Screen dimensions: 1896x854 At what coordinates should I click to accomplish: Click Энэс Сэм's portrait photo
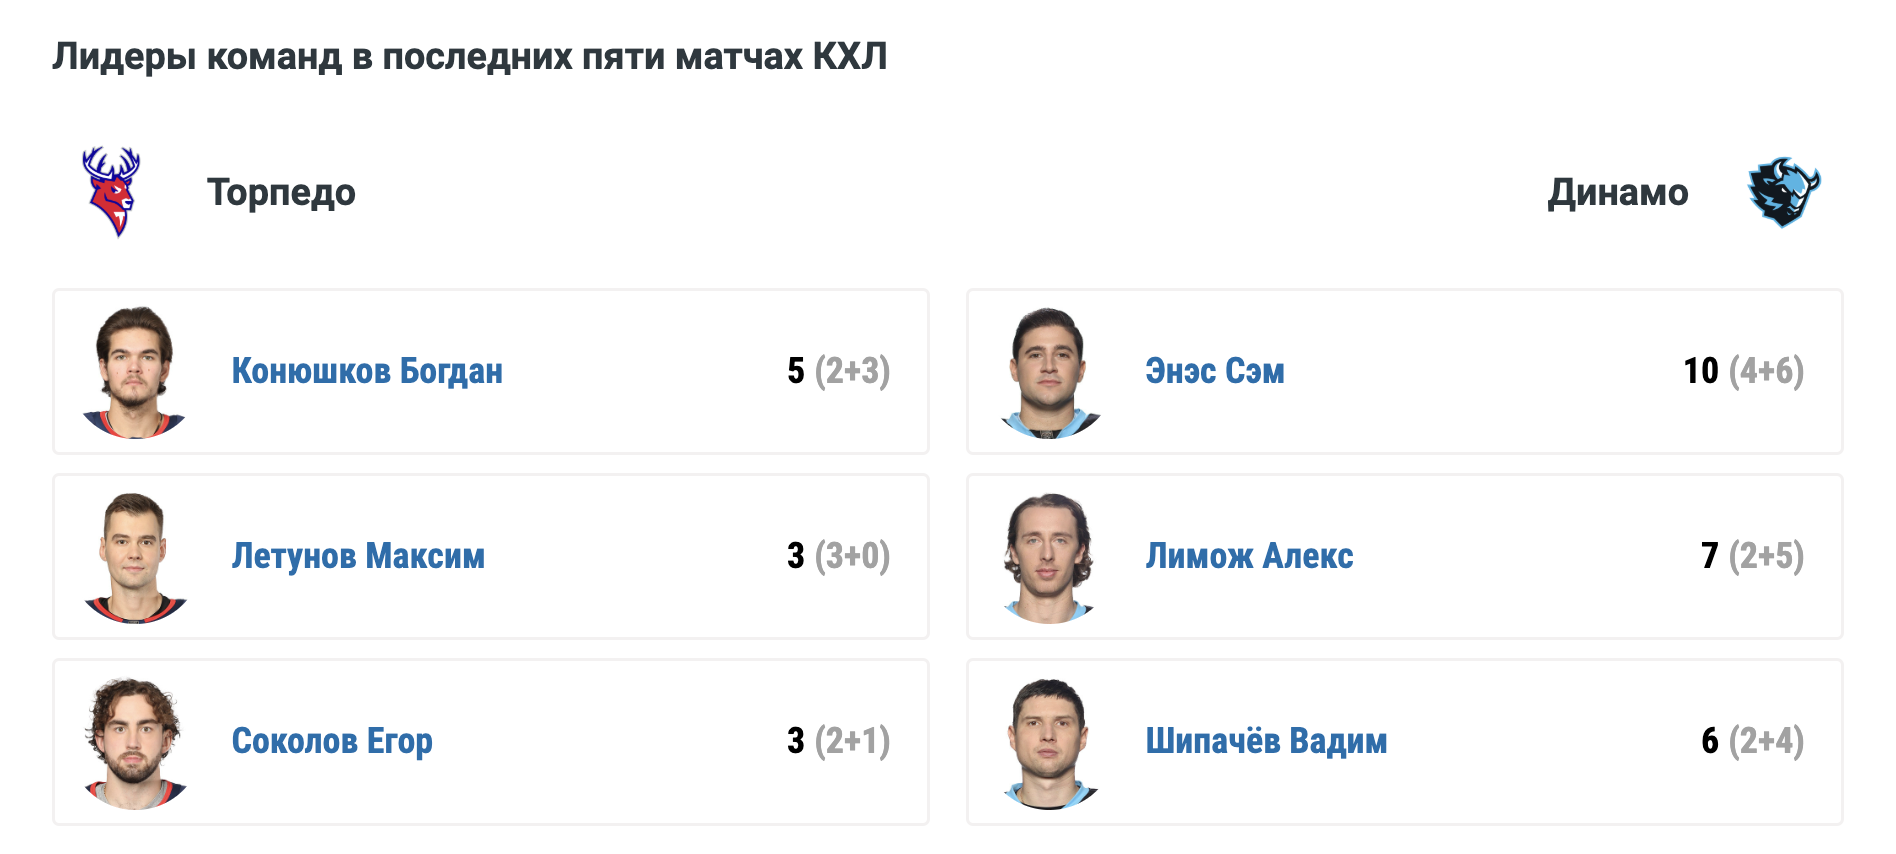(1049, 372)
